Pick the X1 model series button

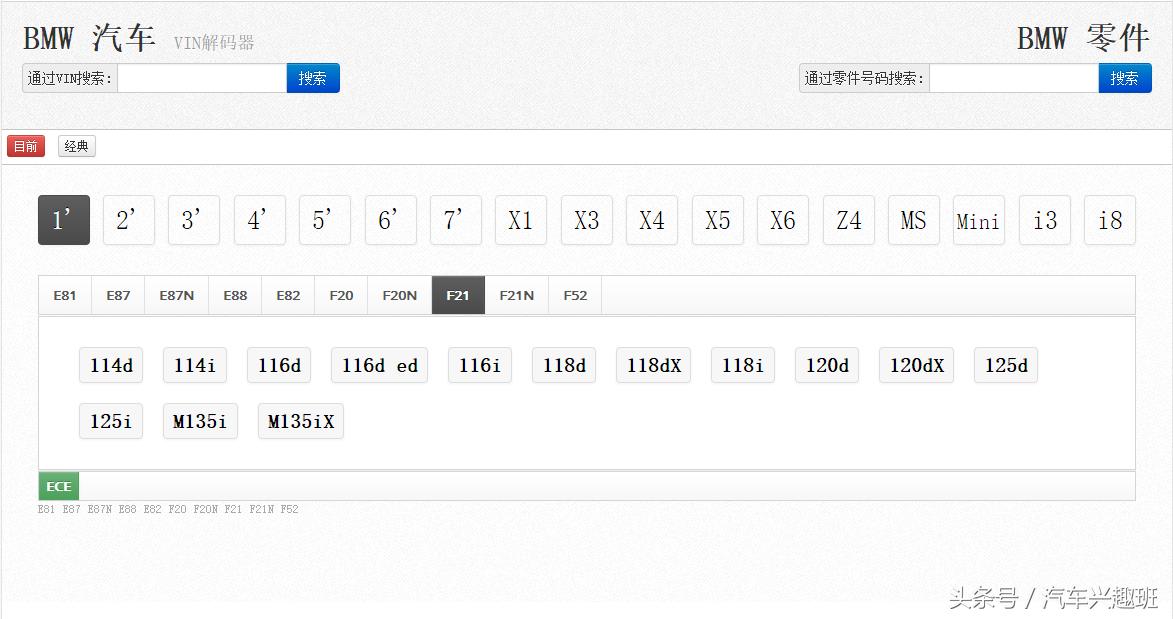coord(521,220)
